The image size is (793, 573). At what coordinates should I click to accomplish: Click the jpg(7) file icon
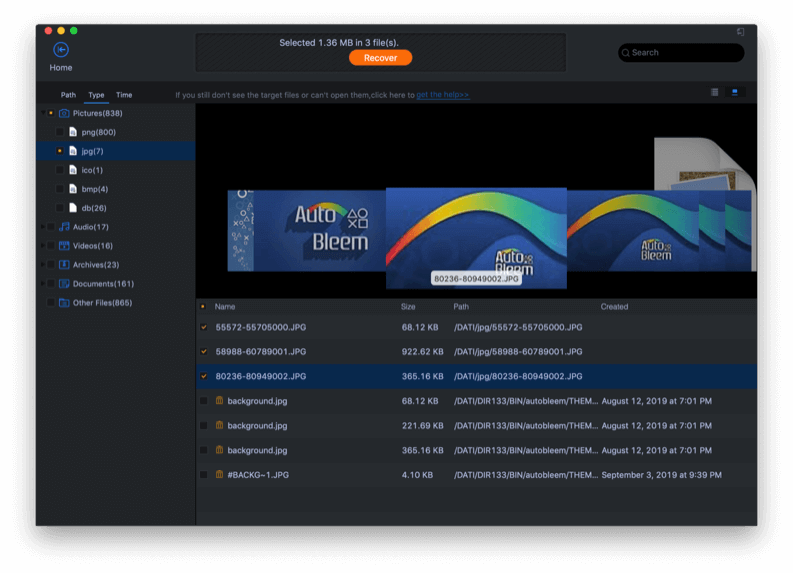[73, 151]
